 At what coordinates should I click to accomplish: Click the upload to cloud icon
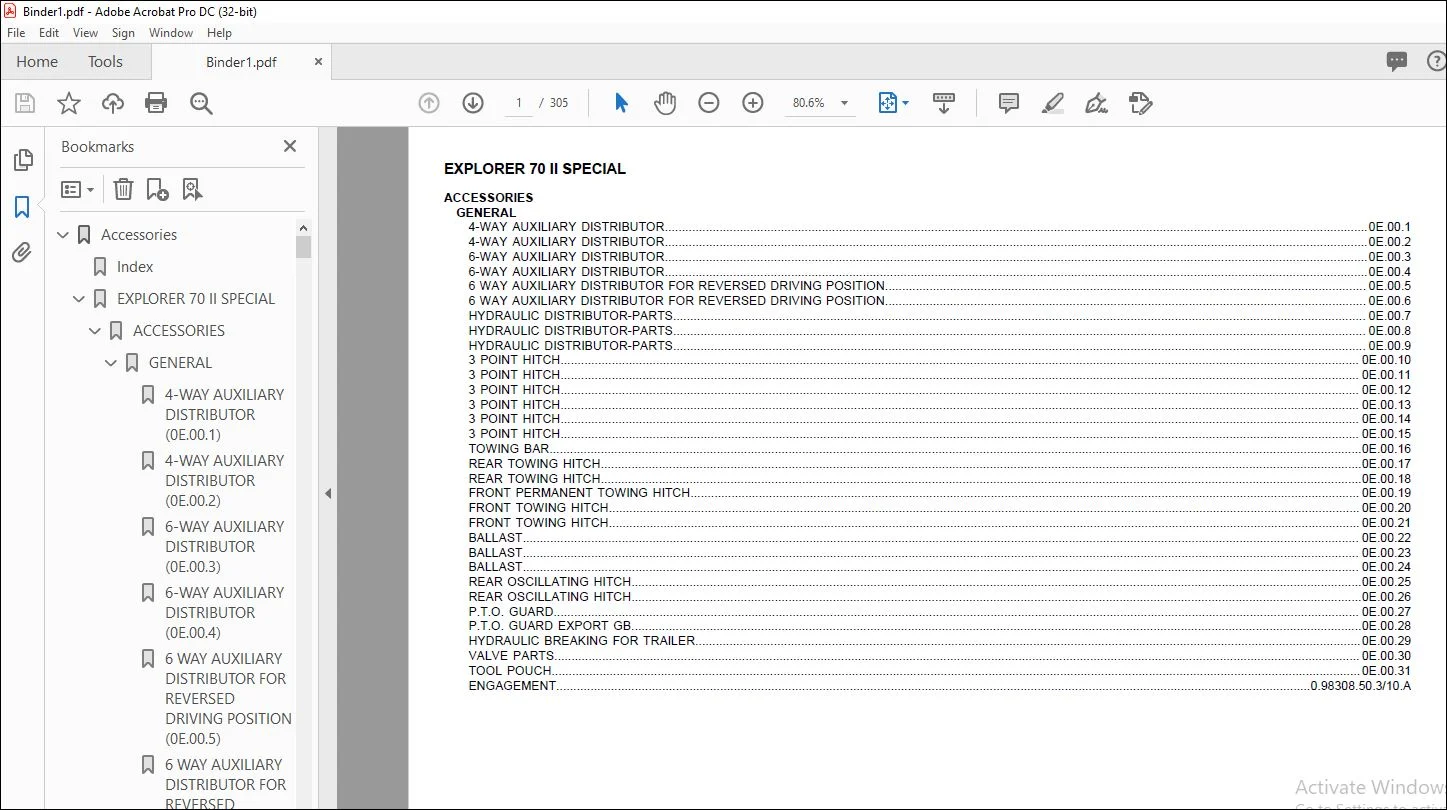[x=113, y=103]
